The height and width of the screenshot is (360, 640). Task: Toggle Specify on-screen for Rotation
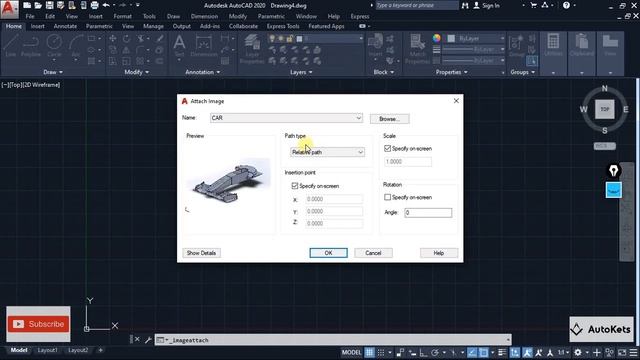point(387,197)
